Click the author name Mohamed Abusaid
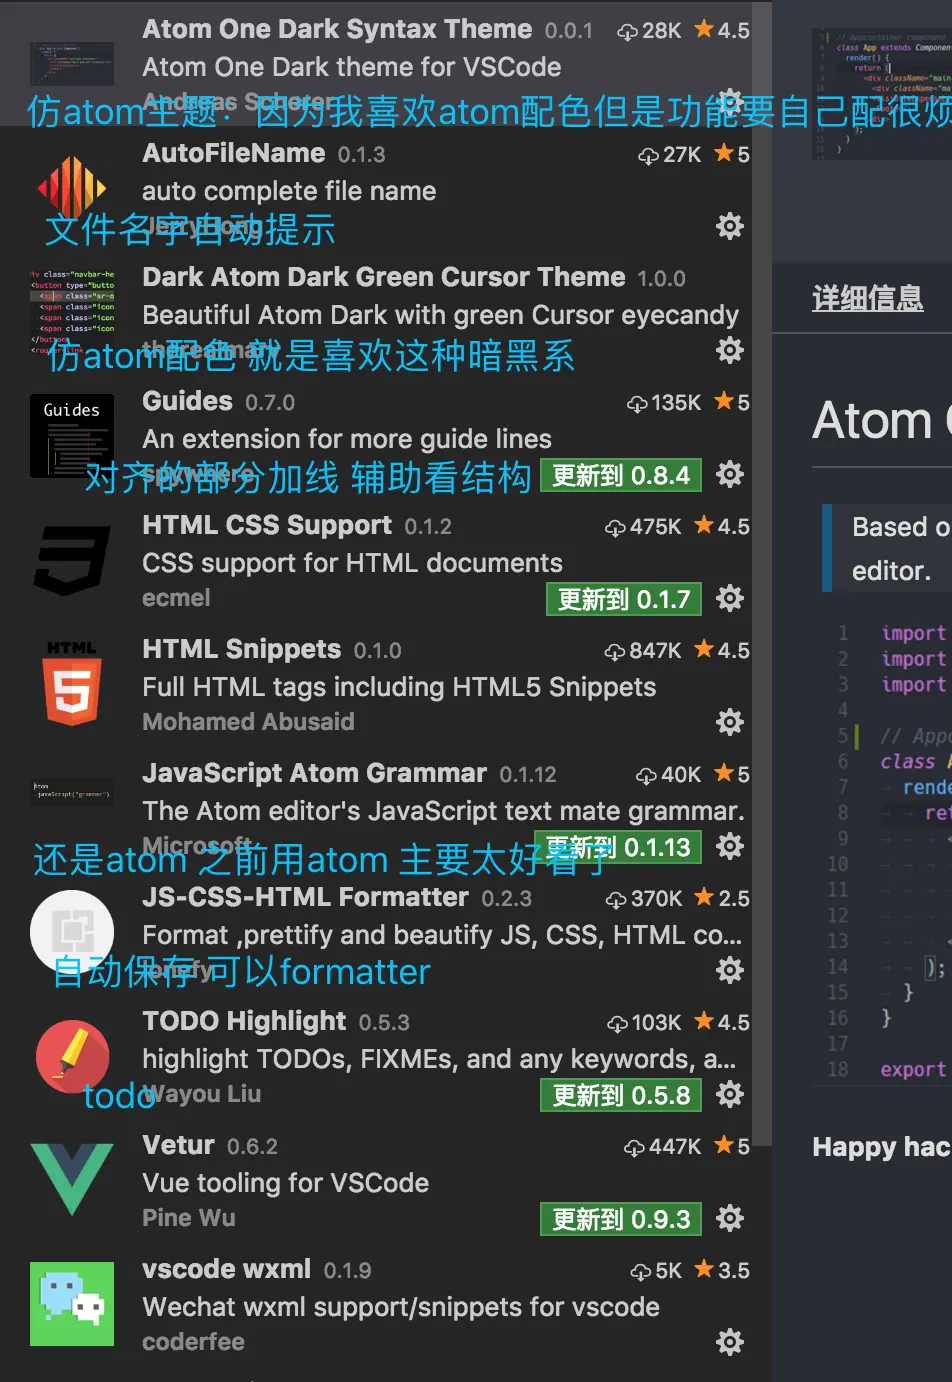 click(x=248, y=722)
